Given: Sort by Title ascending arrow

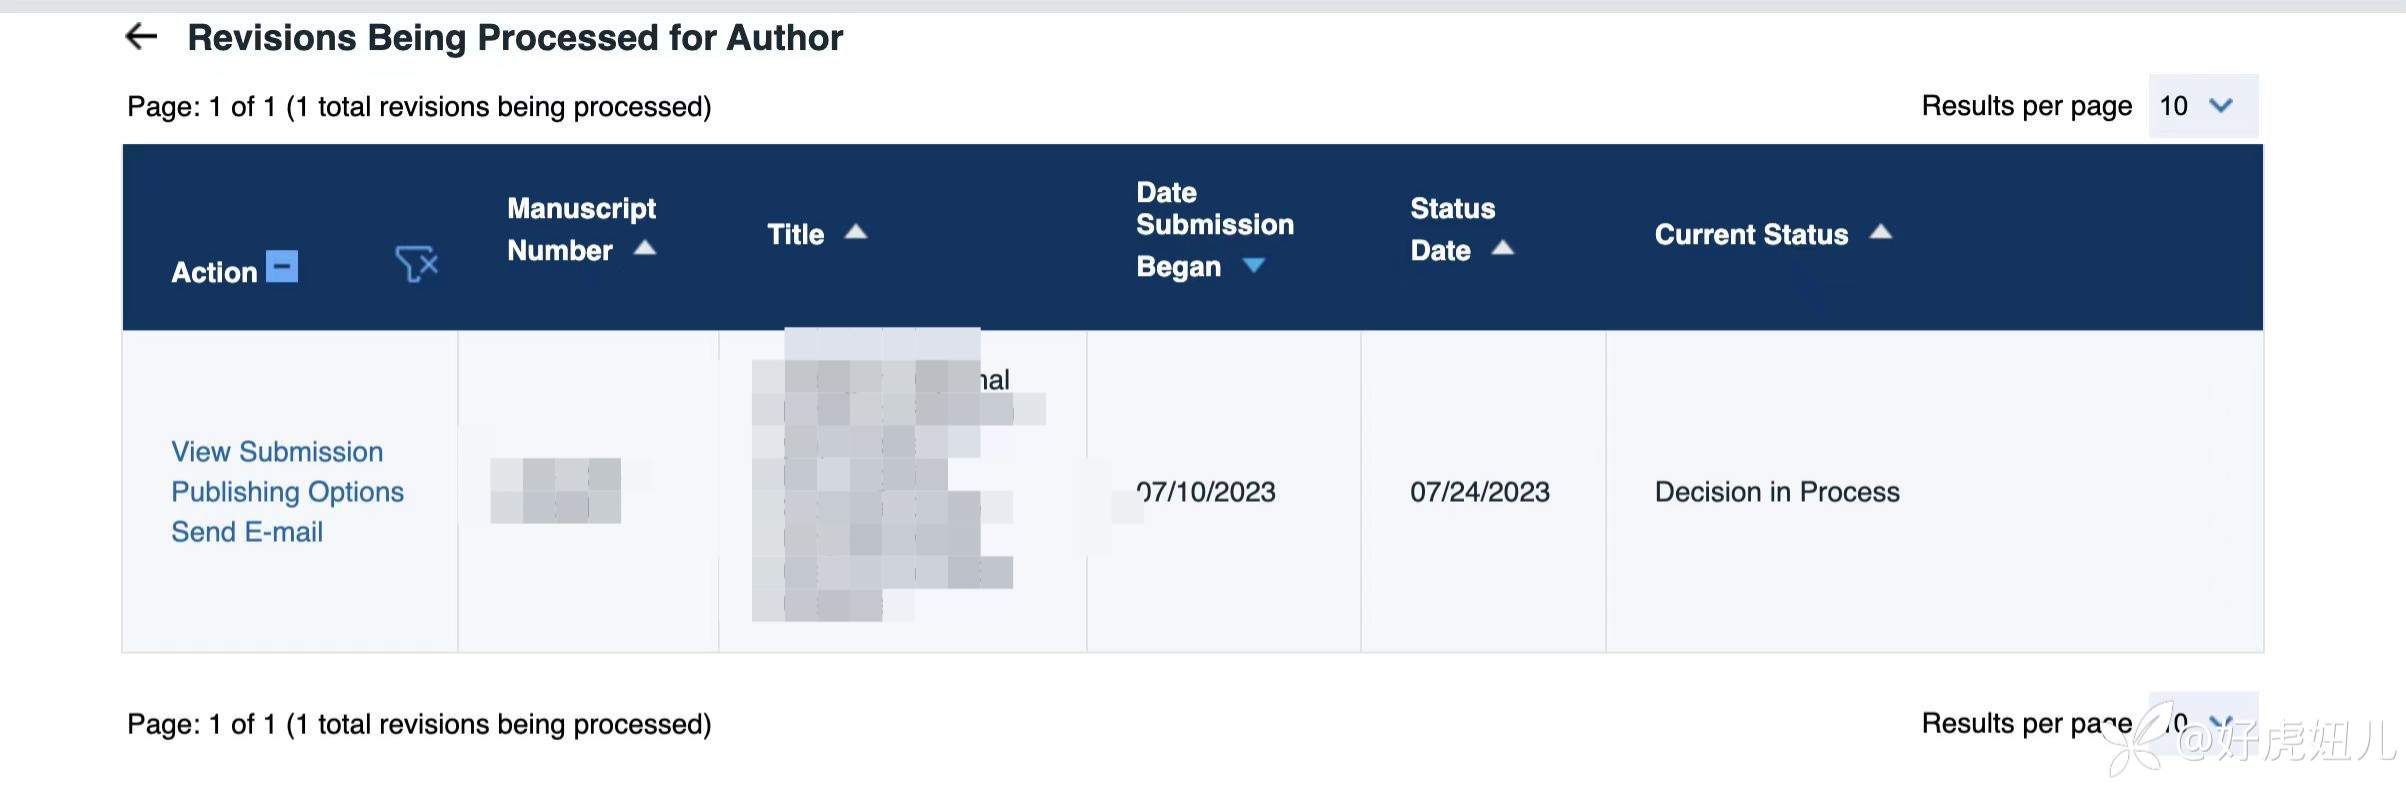Looking at the screenshot, I should [855, 232].
